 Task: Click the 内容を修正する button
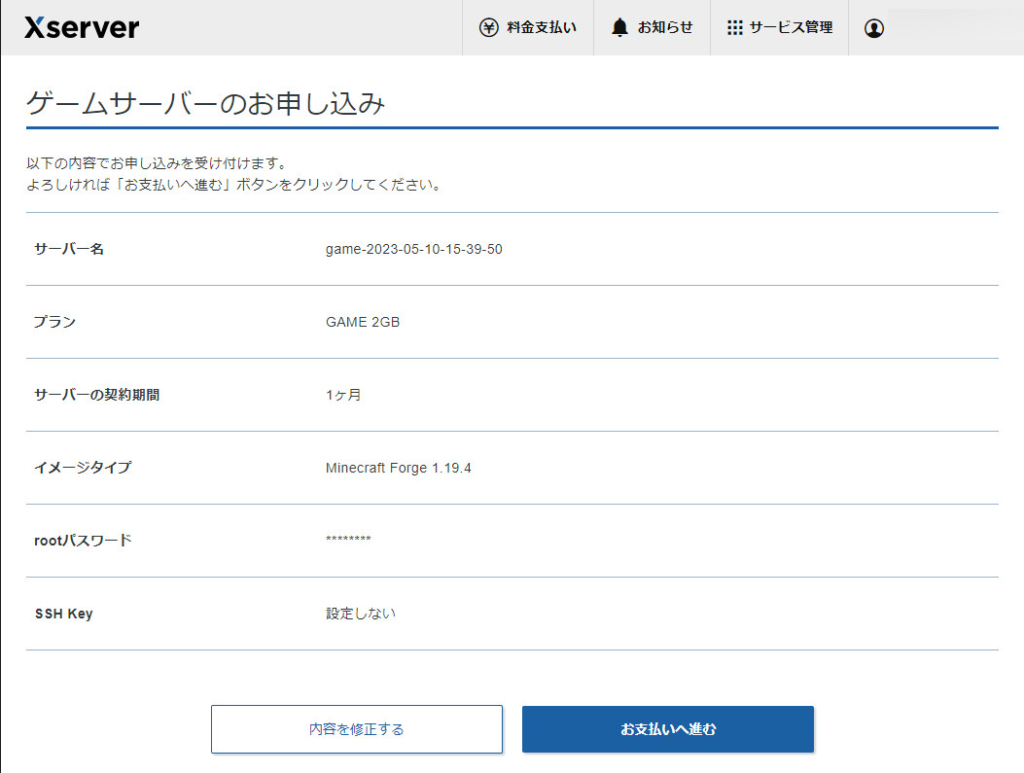tap(356, 729)
